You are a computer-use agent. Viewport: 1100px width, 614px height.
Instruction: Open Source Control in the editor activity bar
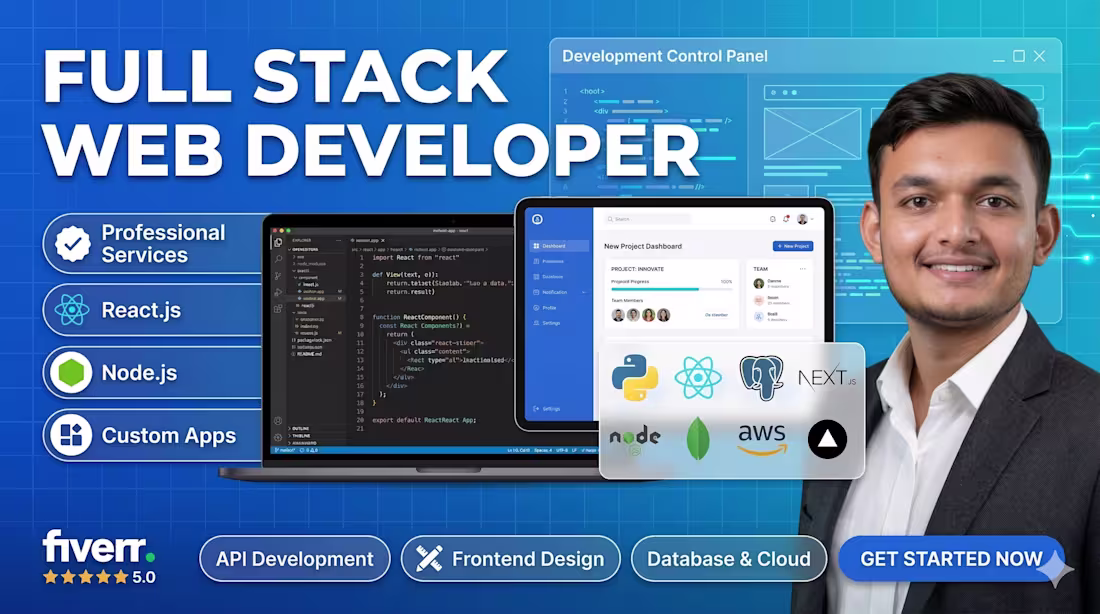tap(278, 276)
